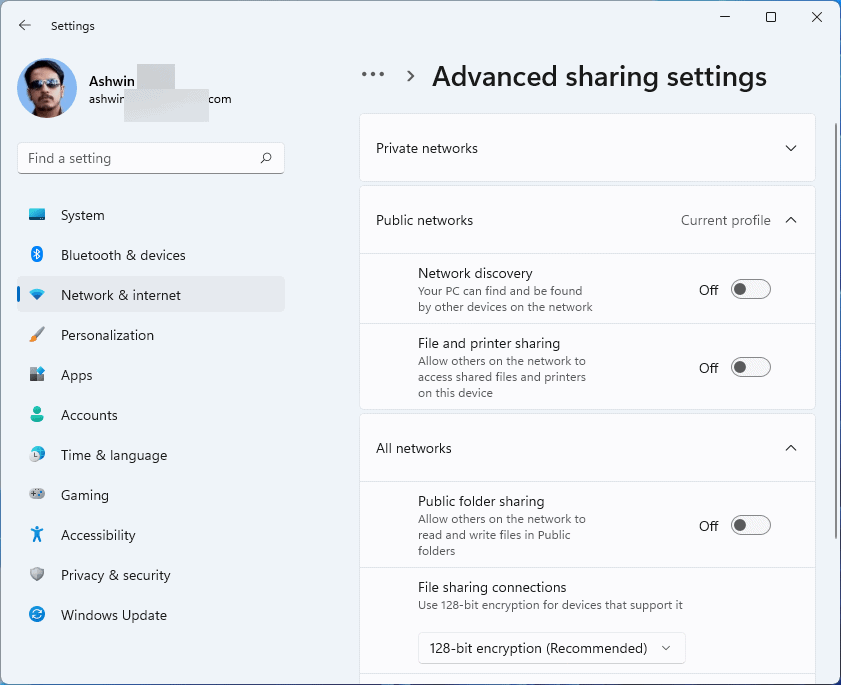The image size is (841, 685).
Task: Click the Gaming controller icon
Action: 37,494
